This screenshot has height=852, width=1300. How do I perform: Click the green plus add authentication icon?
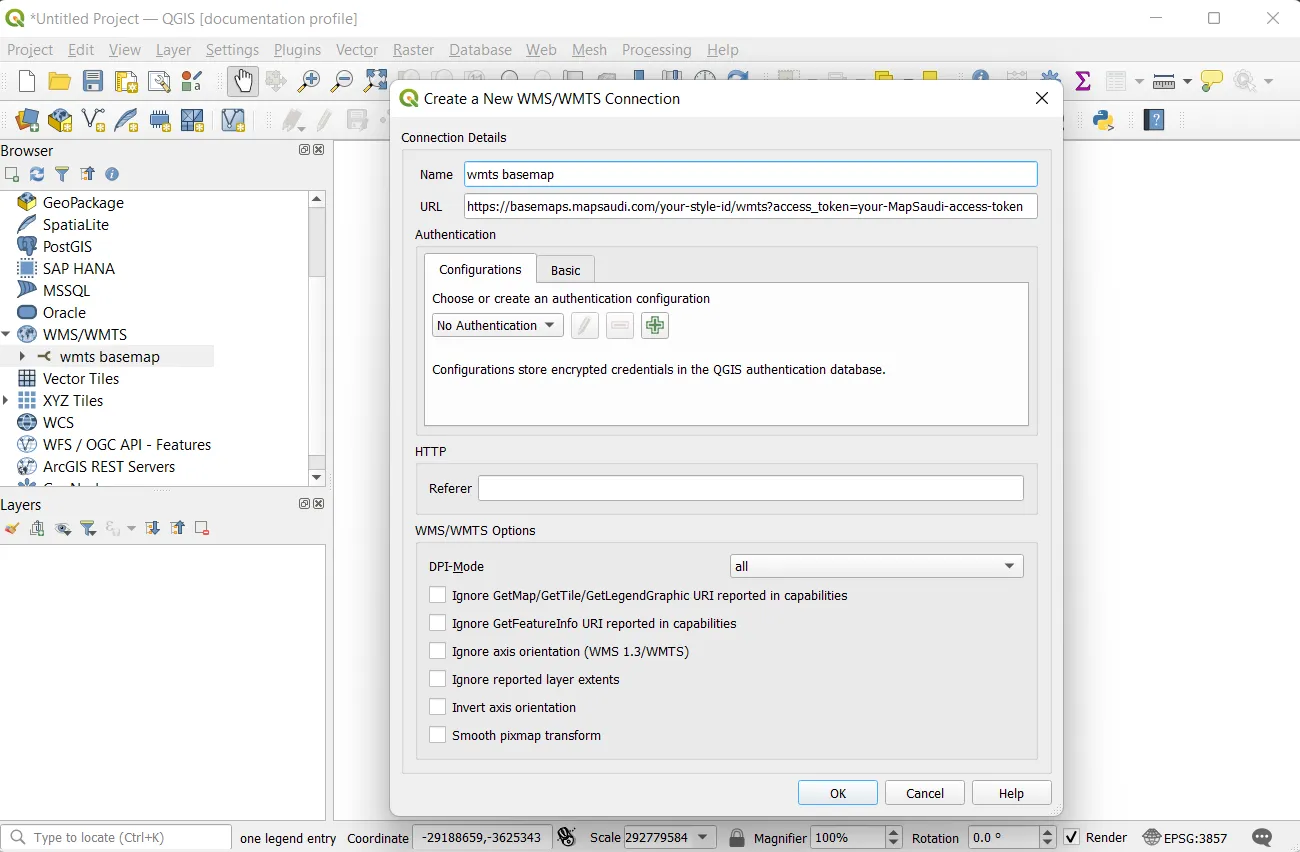pyautogui.click(x=655, y=326)
